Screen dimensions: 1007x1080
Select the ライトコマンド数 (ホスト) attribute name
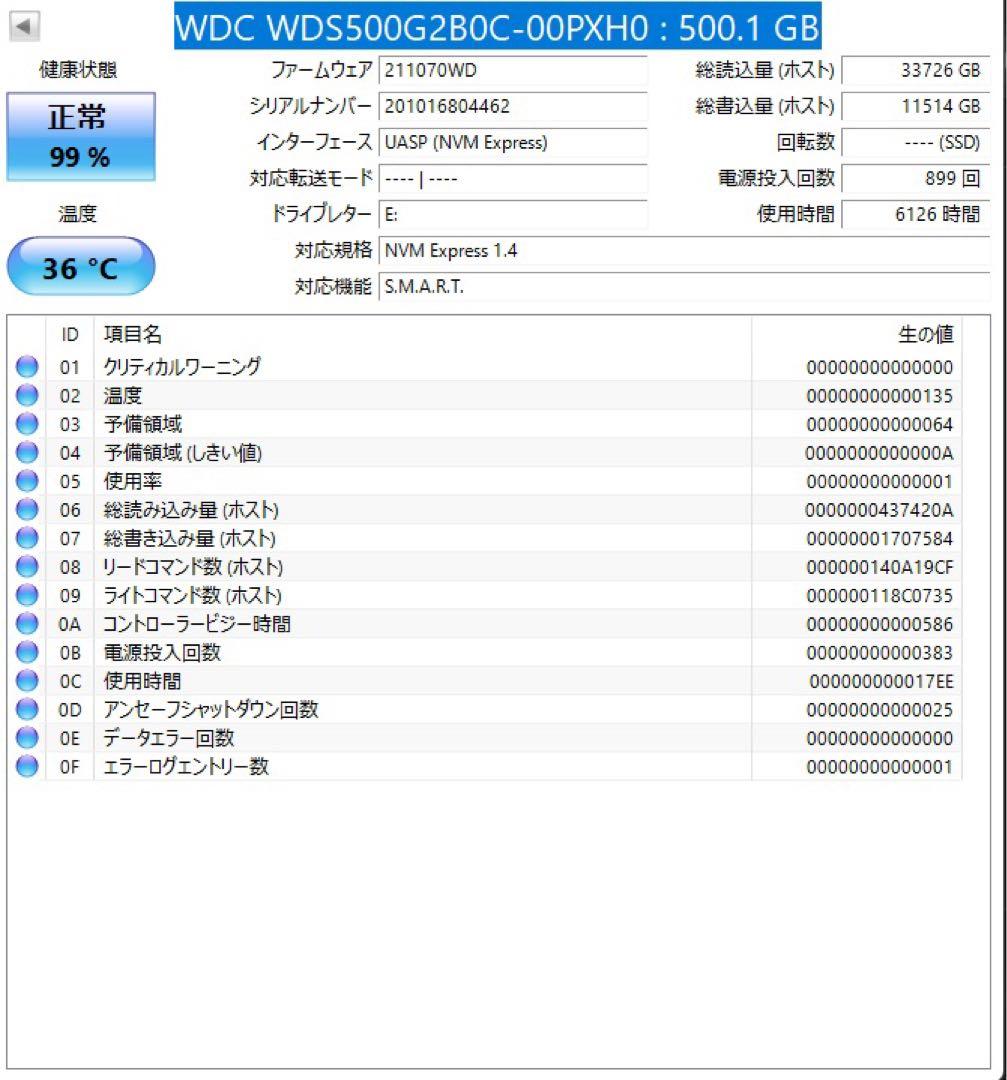[192, 595]
